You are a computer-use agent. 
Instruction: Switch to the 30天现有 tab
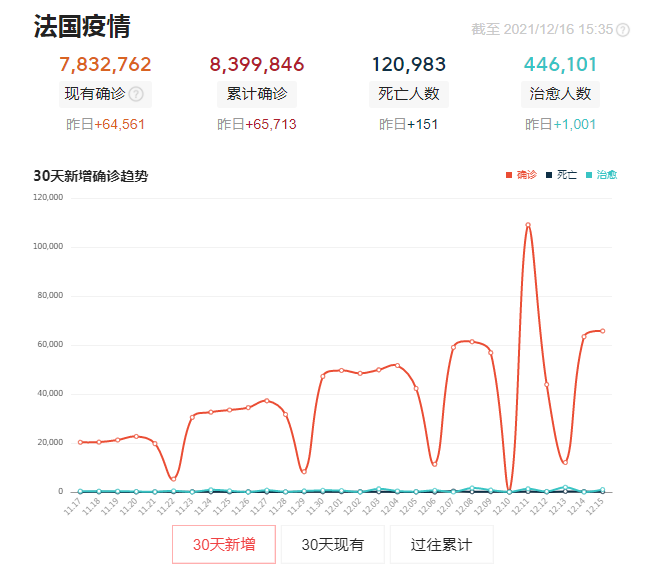tap(333, 544)
